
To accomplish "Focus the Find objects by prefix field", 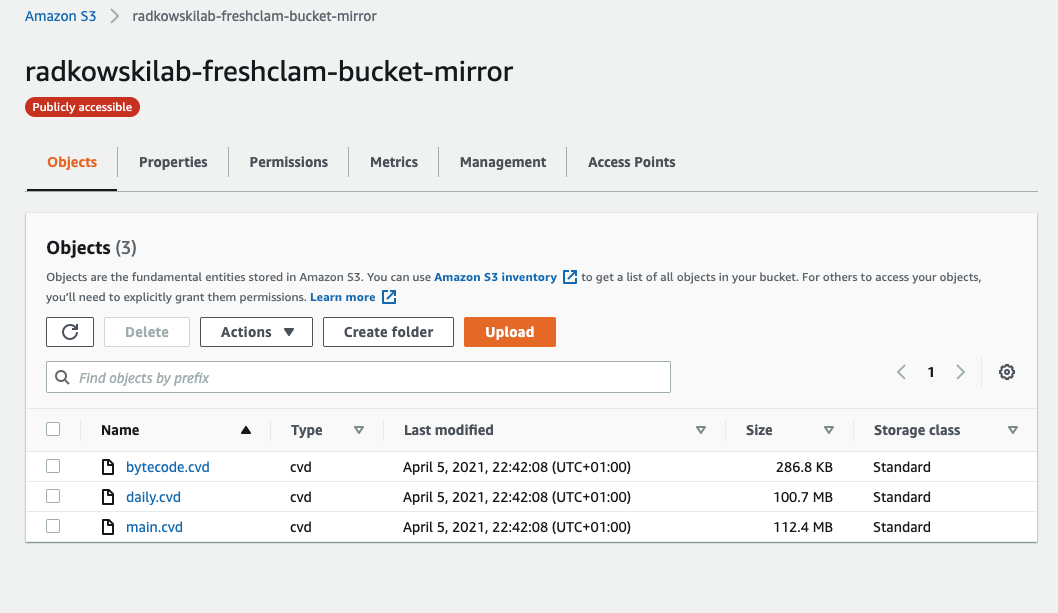I will click(358, 377).
